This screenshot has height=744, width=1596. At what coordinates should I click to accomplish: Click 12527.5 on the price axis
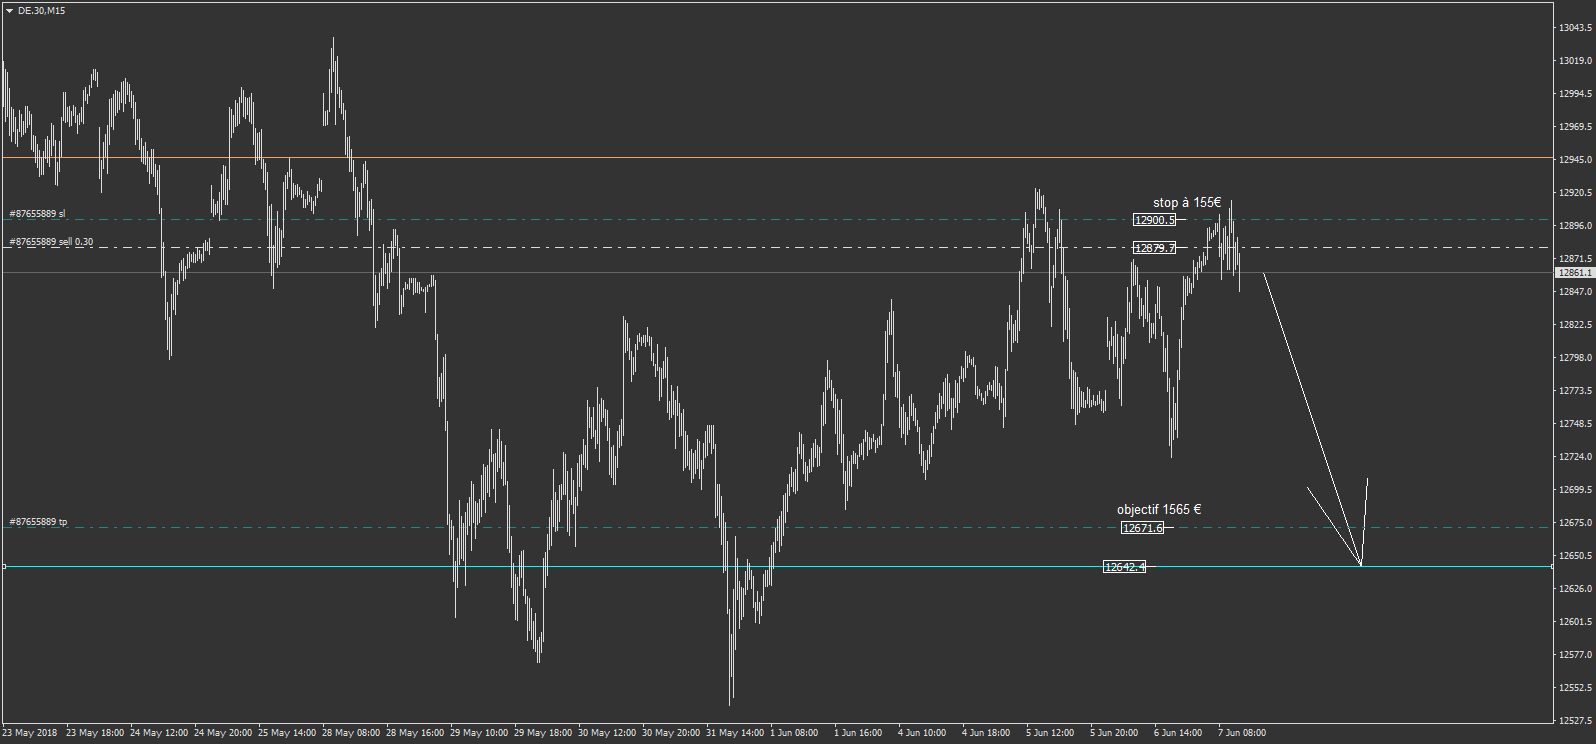pyautogui.click(x=1575, y=720)
